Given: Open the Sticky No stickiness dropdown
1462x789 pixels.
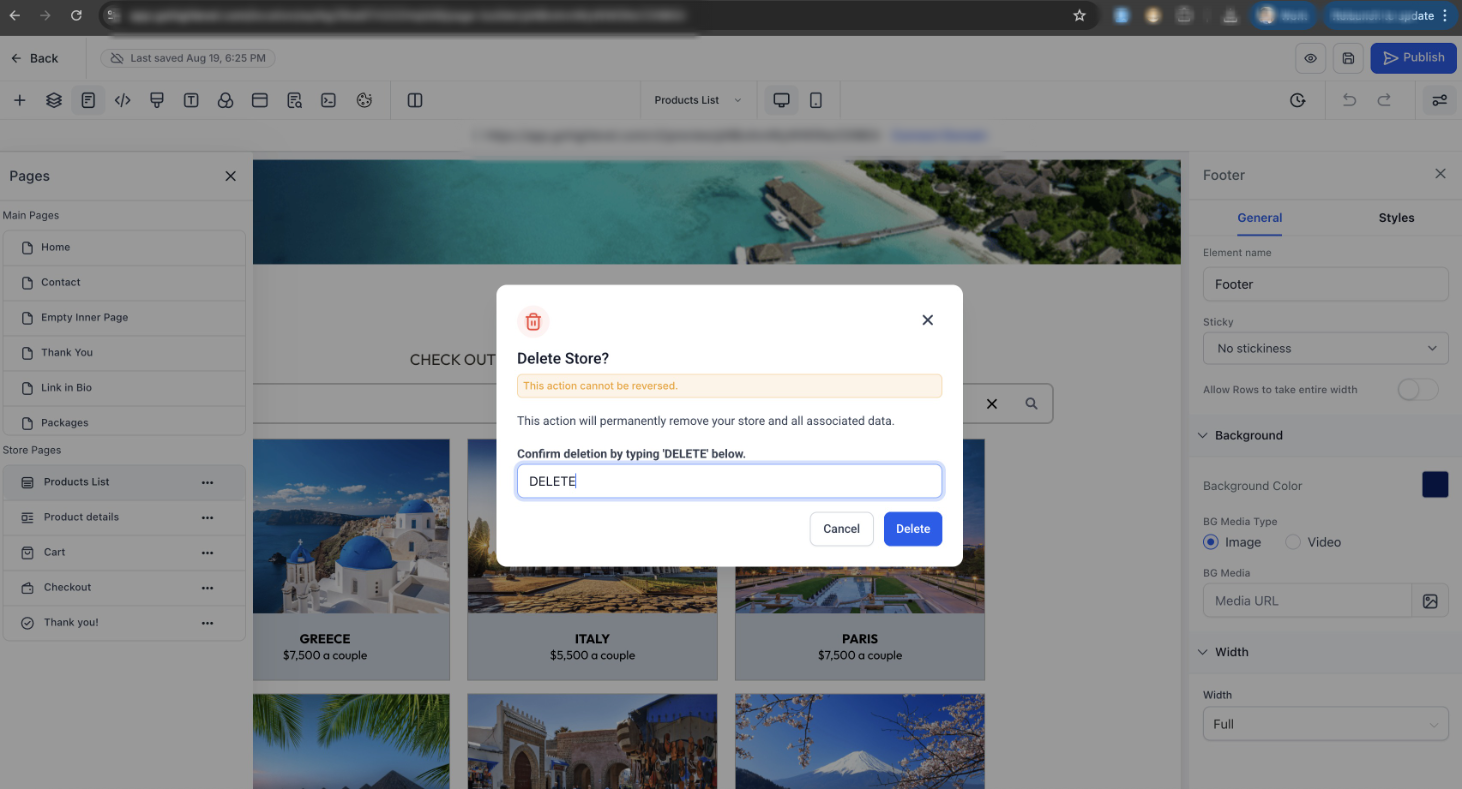Looking at the screenshot, I should [x=1325, y=348].
